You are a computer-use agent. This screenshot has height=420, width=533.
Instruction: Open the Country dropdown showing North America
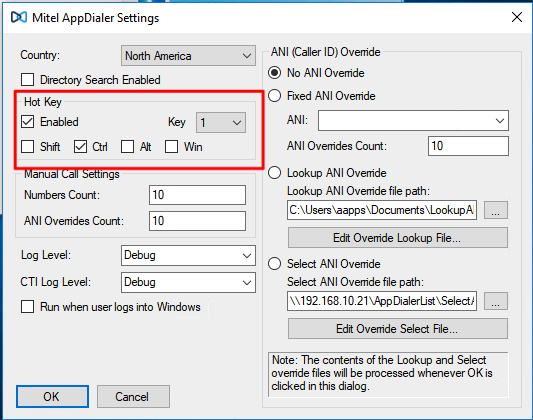pos(188,55)
